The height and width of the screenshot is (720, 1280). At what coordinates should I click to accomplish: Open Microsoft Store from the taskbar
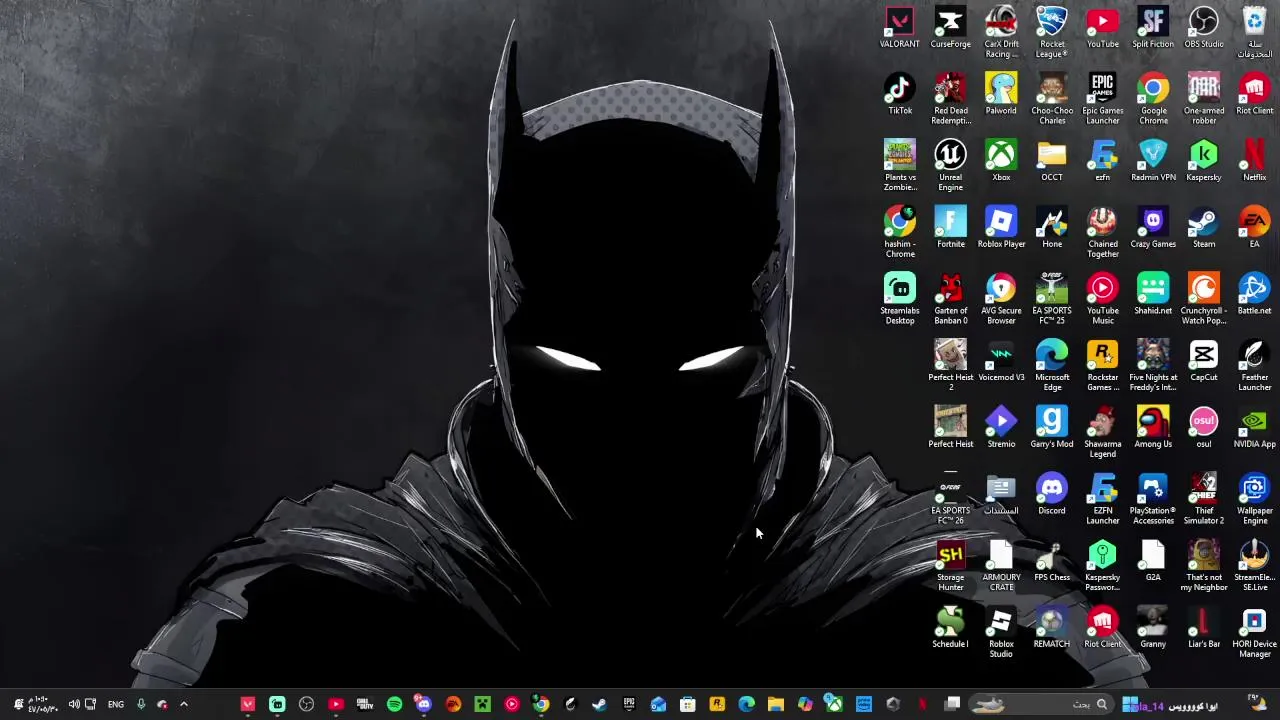click(x=687, y=704)
